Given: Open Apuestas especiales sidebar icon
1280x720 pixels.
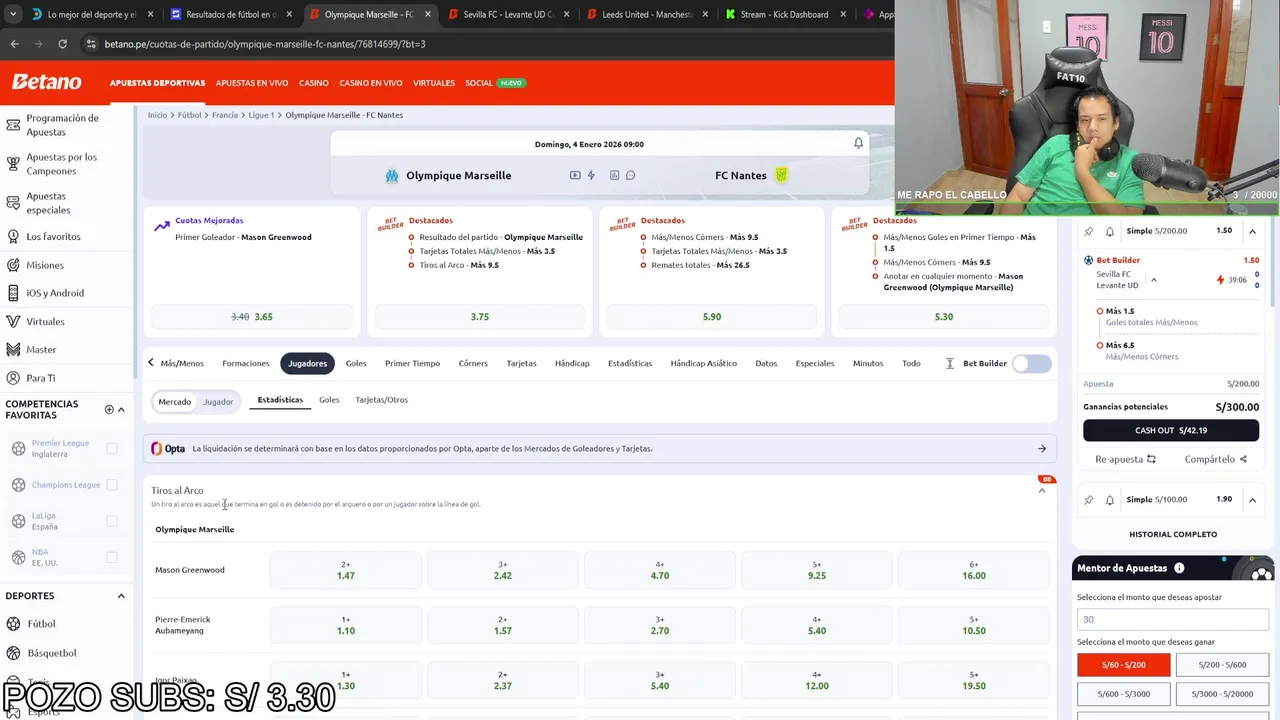Looking at the screenshot, I should tap(13, 203).
